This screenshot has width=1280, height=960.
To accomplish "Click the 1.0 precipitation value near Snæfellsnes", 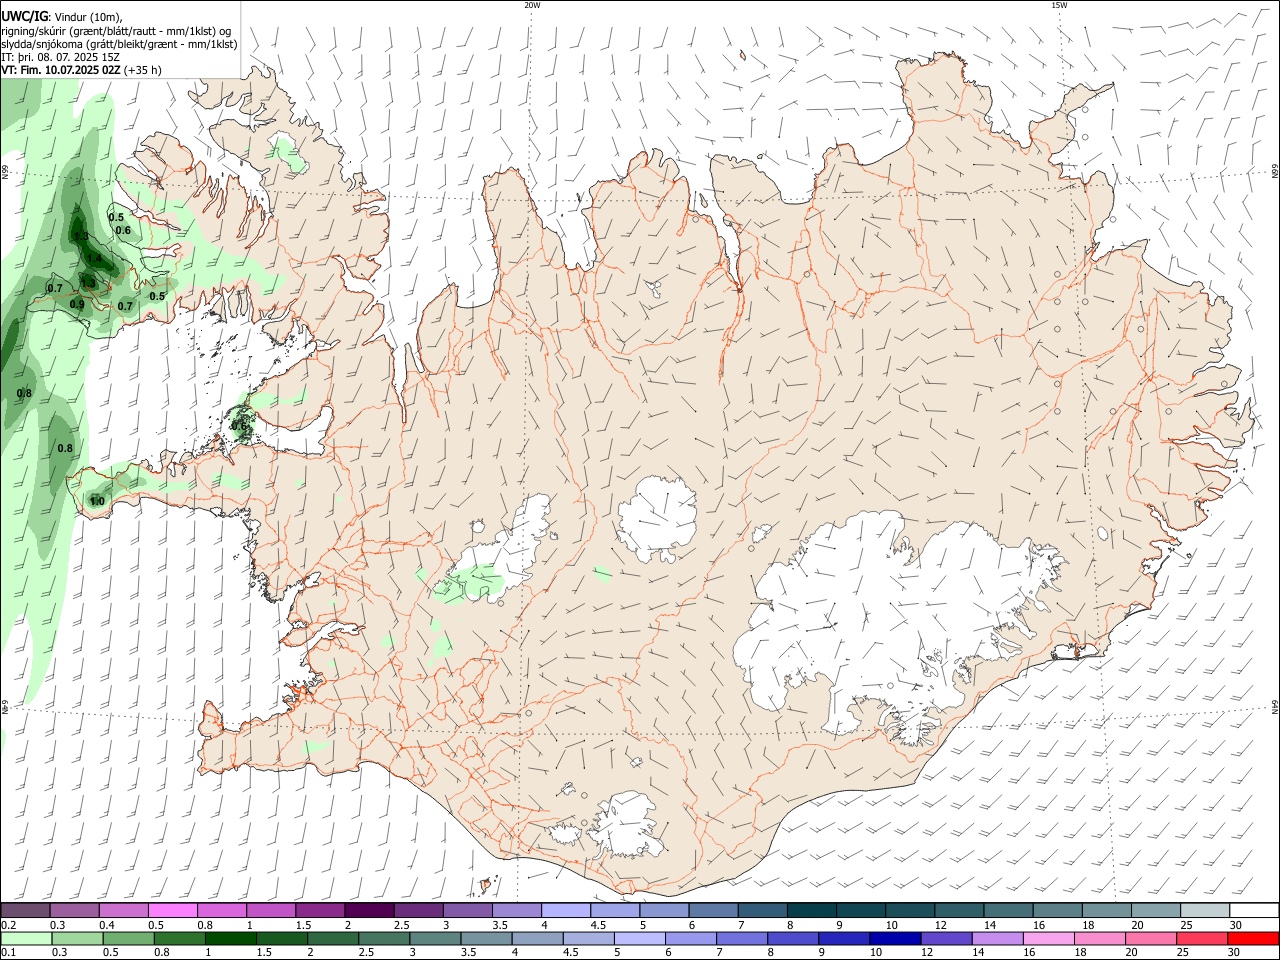I will pyautogui.click(x=97, y=501).
